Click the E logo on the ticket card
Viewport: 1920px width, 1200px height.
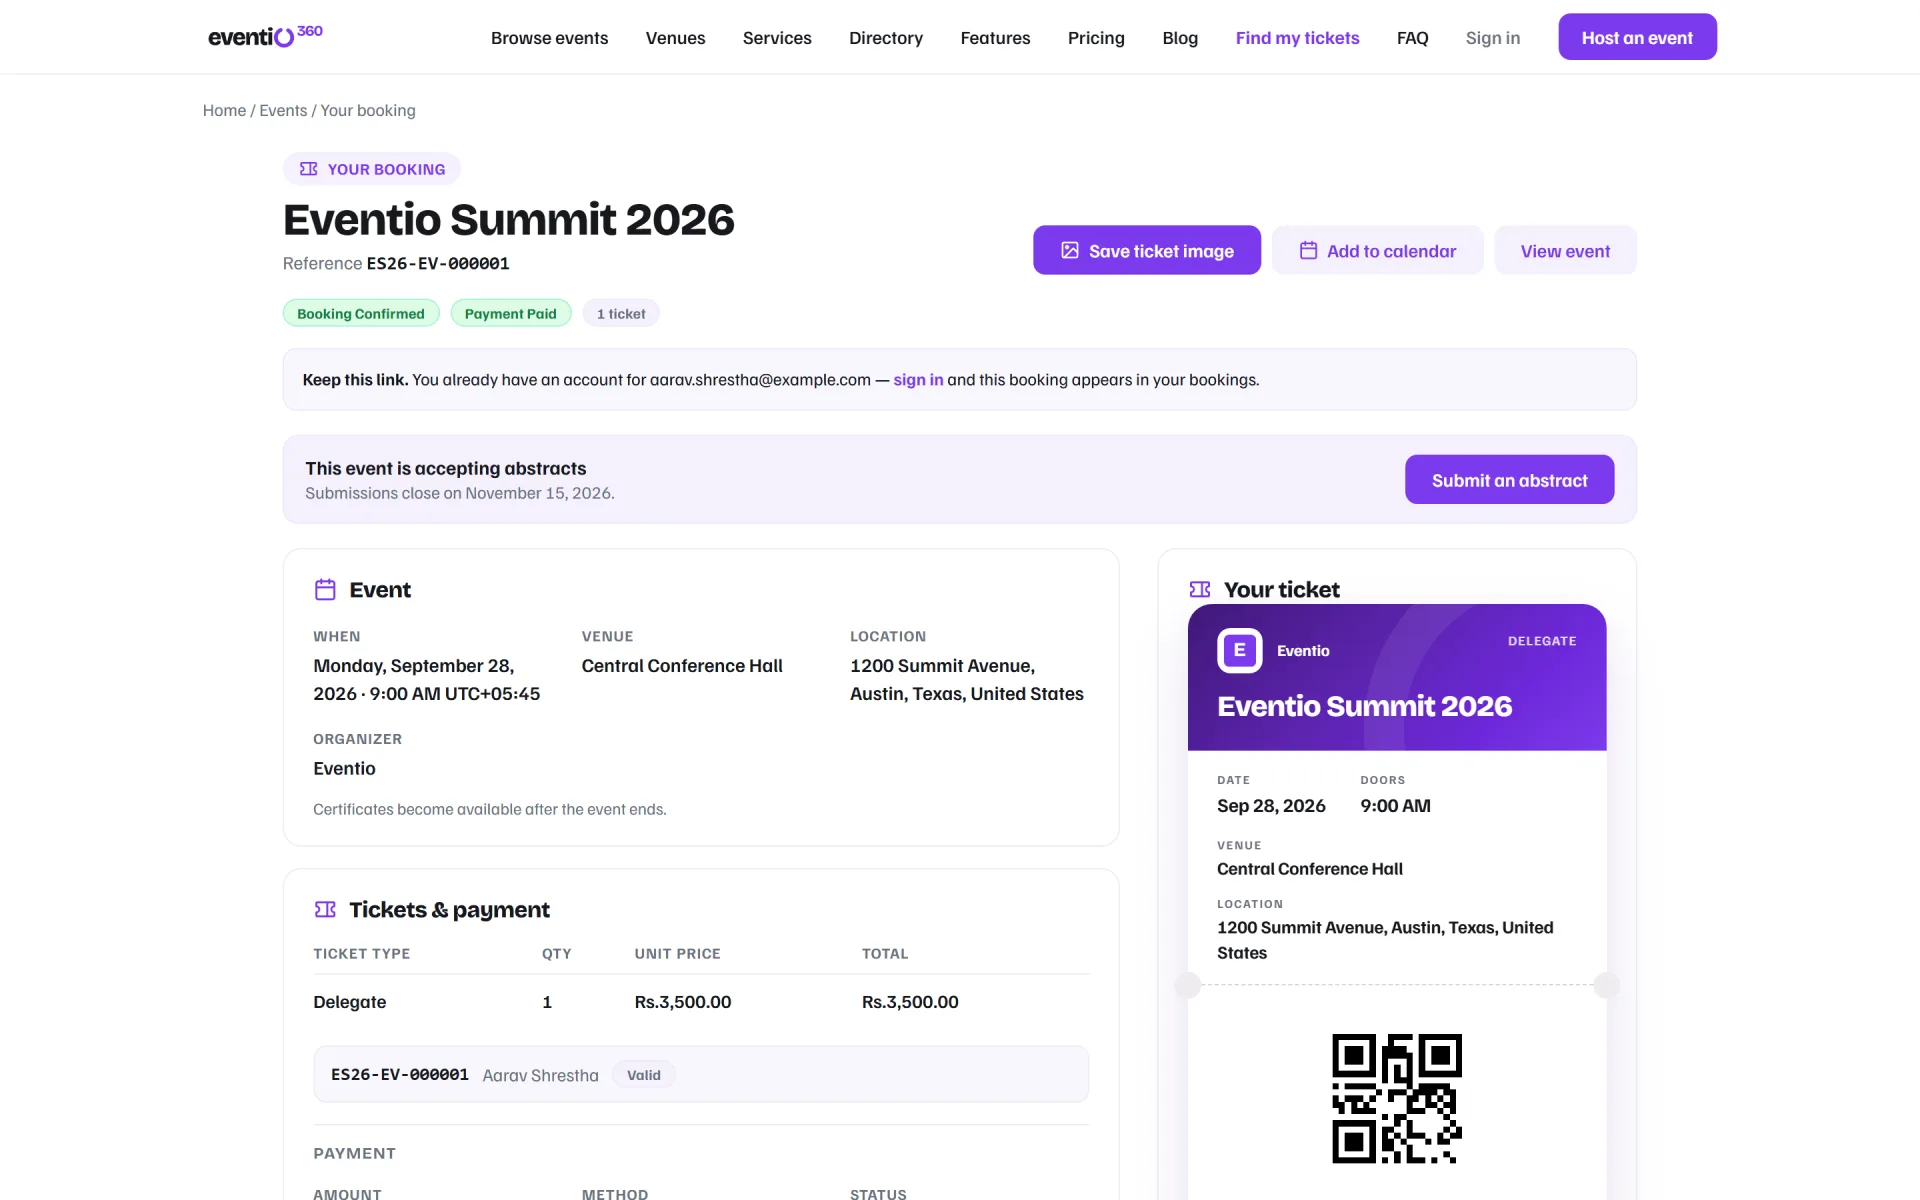point(1240,651)
